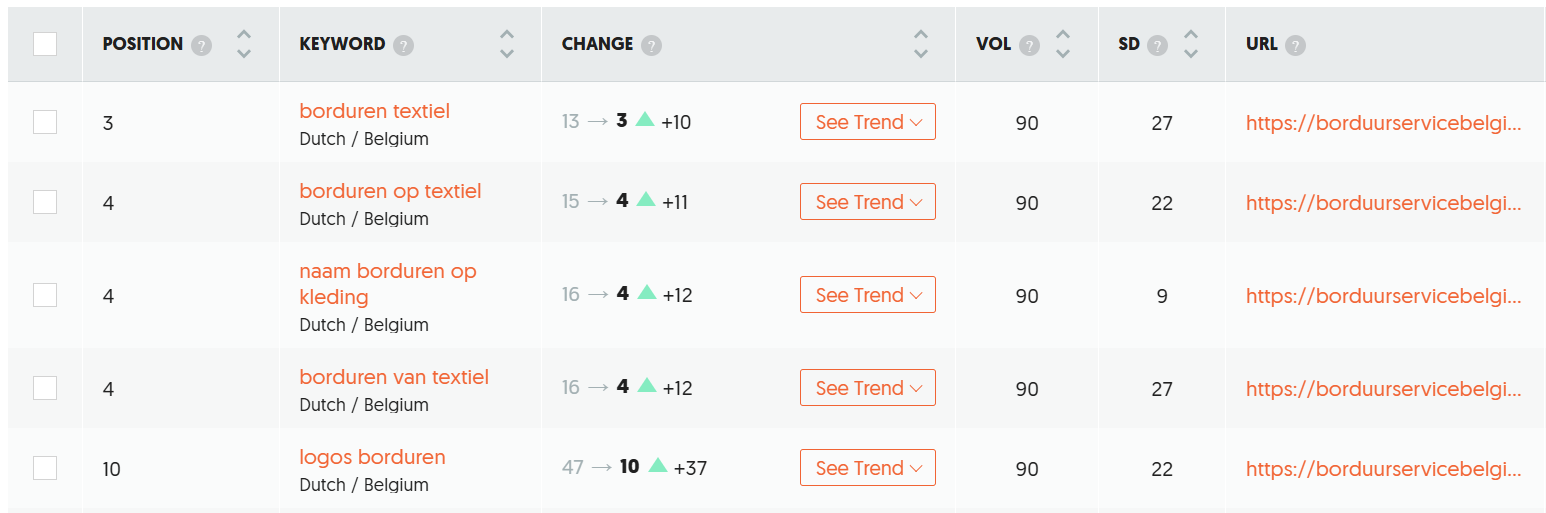Screen dimensions: 1546x513
Task: Open See Trend for naam borduren op kleding
Action: (x=868, y=295)
